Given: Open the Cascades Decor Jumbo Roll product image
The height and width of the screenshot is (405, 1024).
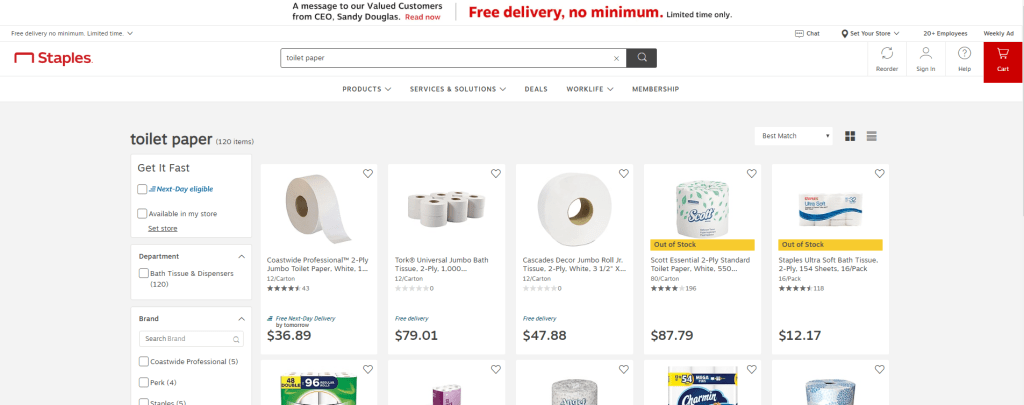Looking at the screenshot, I should tap(573, 208).
